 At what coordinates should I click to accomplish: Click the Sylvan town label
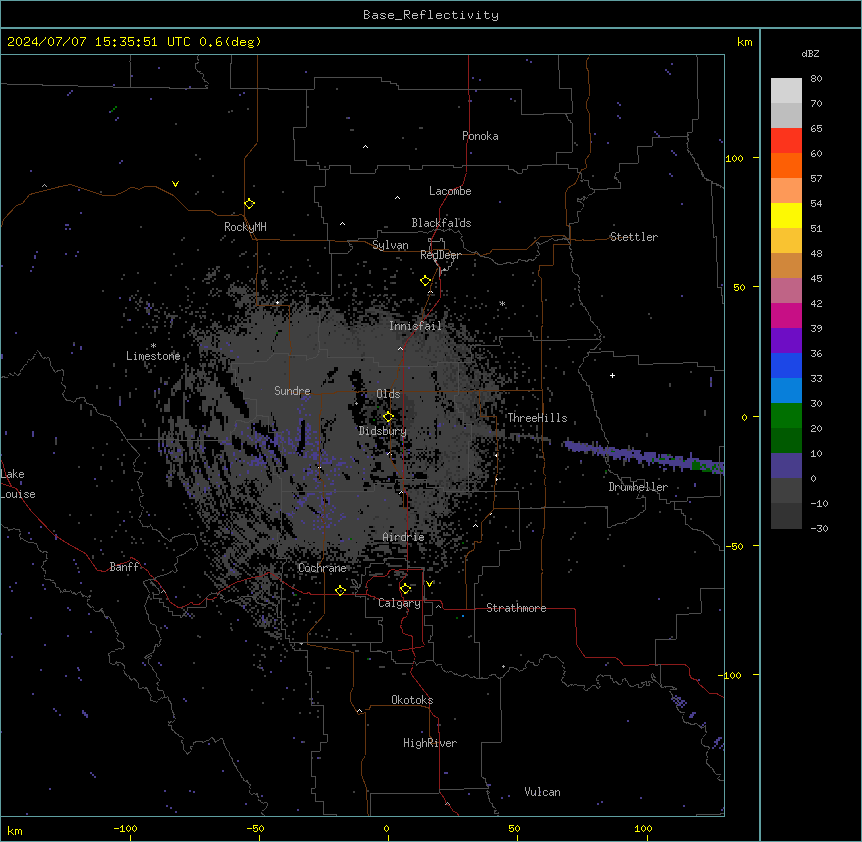point(390,245)
